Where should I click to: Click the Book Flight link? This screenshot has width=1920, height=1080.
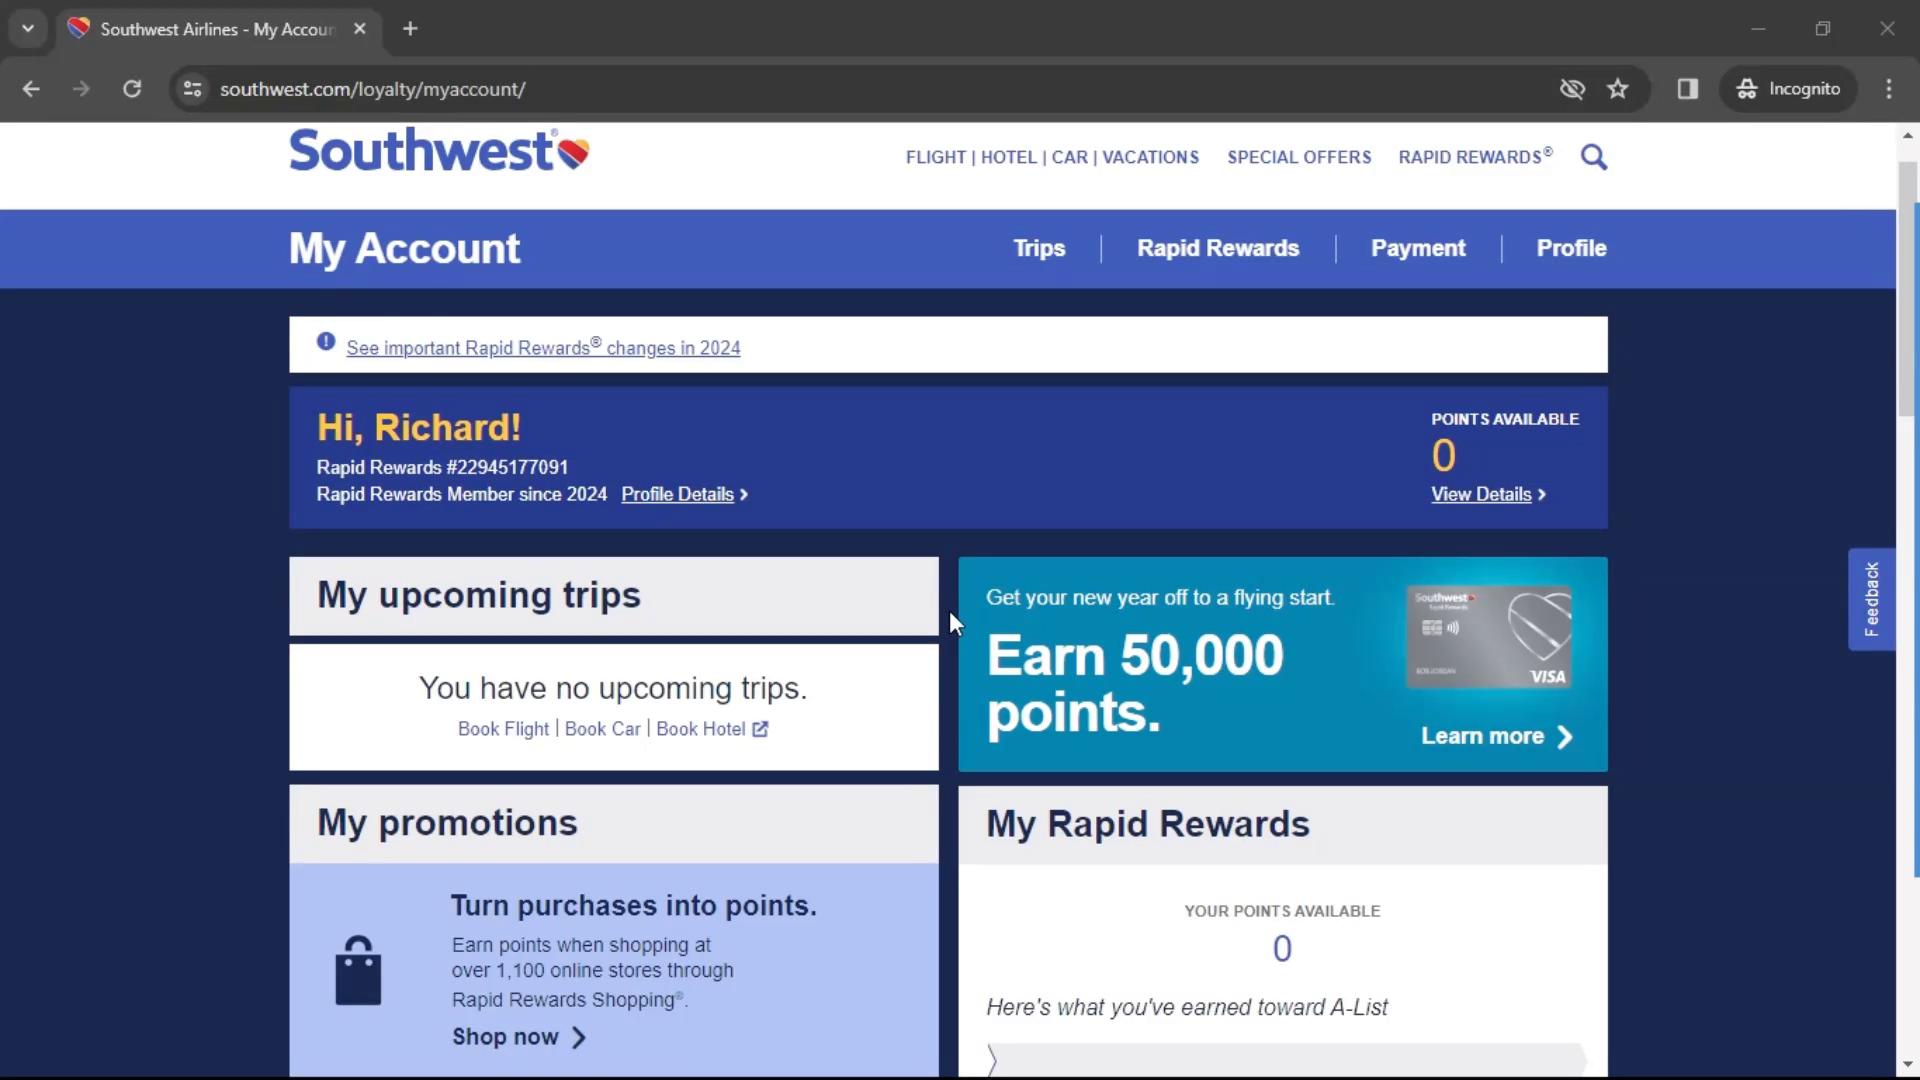pyautogui.click(x=501, y=728)
